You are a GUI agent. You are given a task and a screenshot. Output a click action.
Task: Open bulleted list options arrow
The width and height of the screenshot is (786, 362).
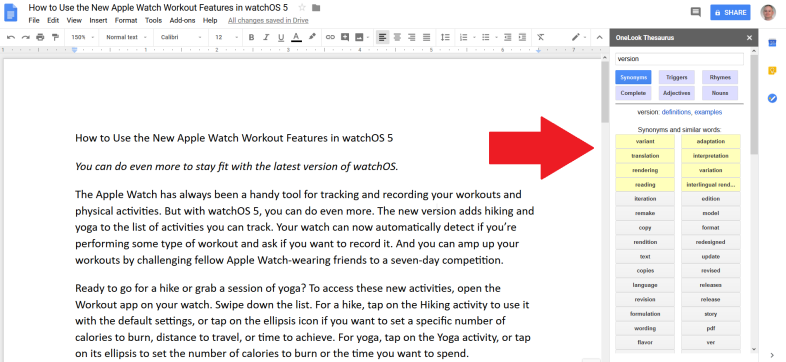[496, 37]
